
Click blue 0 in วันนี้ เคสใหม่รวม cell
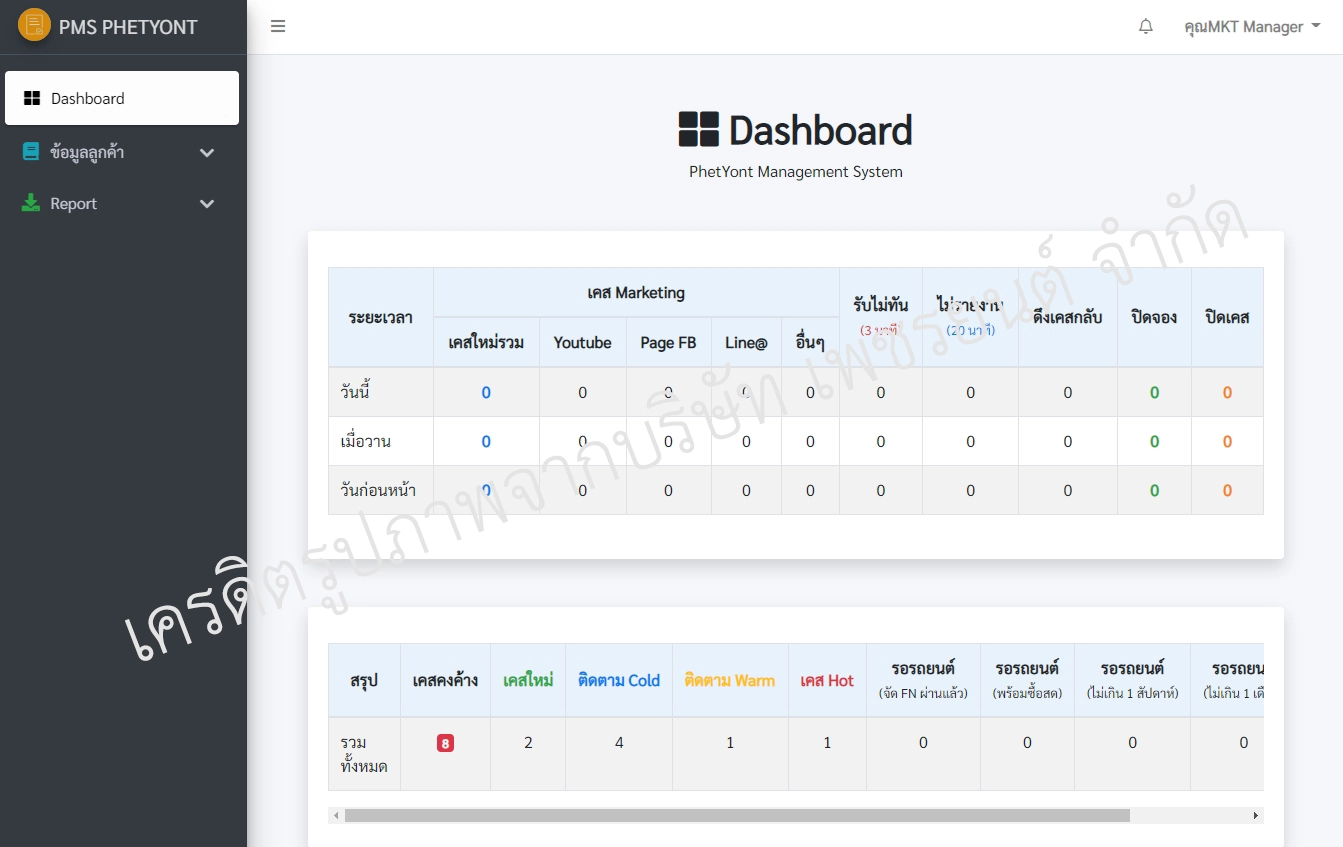[x=486, y=393]
